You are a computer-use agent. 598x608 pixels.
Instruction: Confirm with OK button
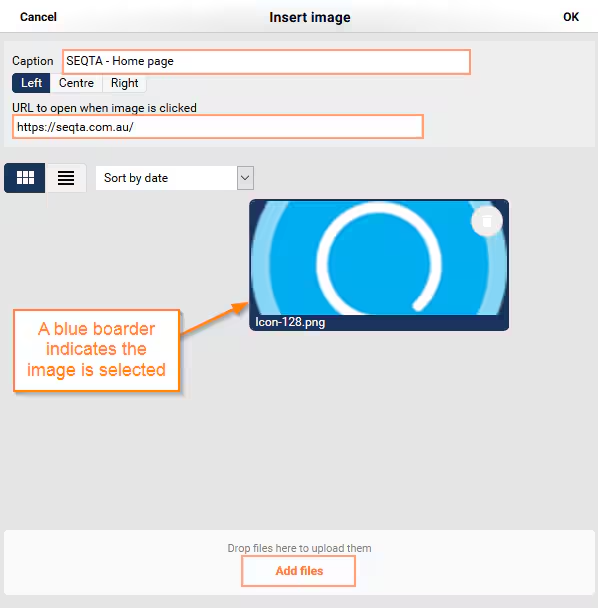571,17
